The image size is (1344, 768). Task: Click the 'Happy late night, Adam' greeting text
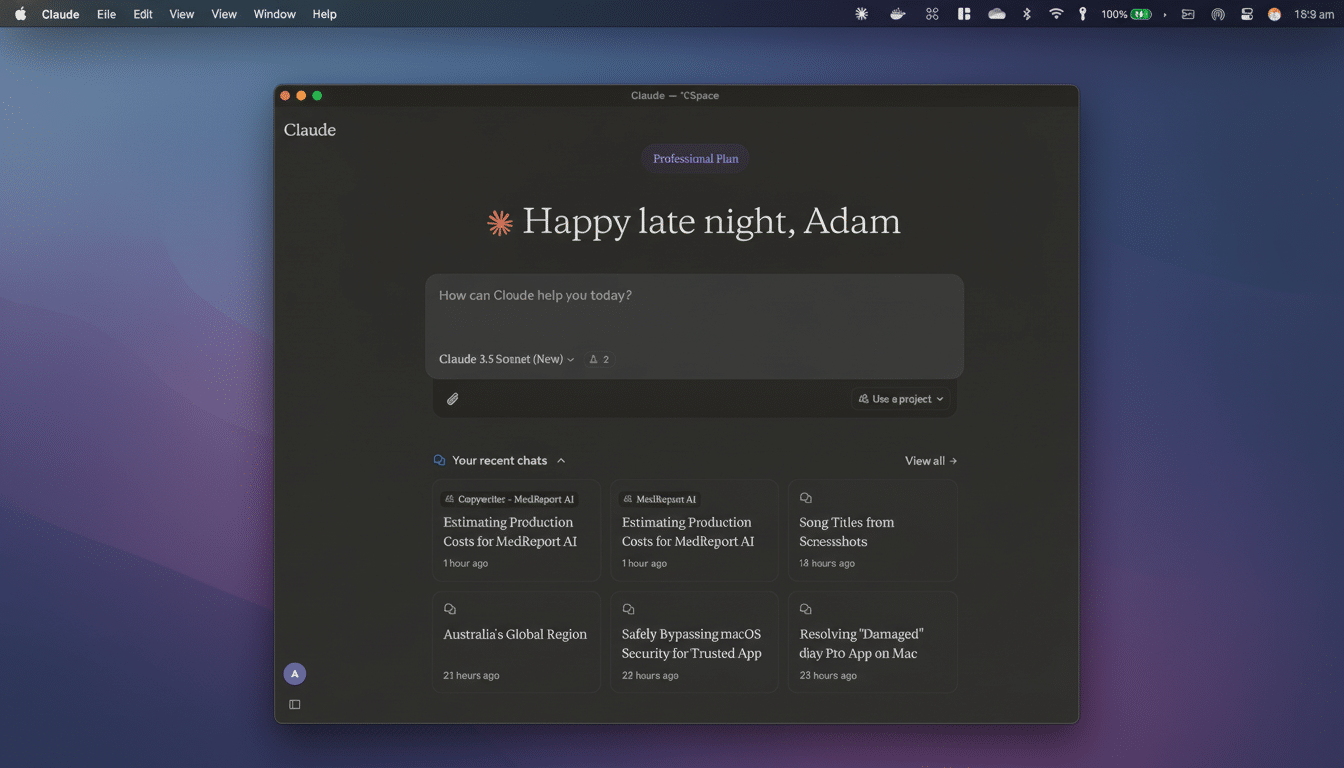point(711,221)
